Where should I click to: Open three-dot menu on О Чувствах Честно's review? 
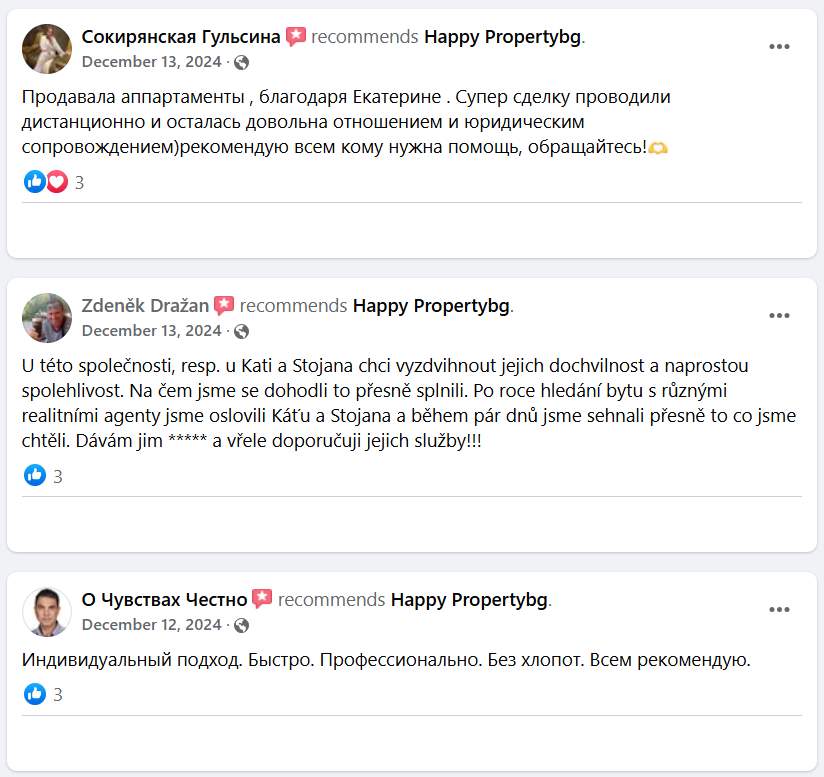pos(779,610)
